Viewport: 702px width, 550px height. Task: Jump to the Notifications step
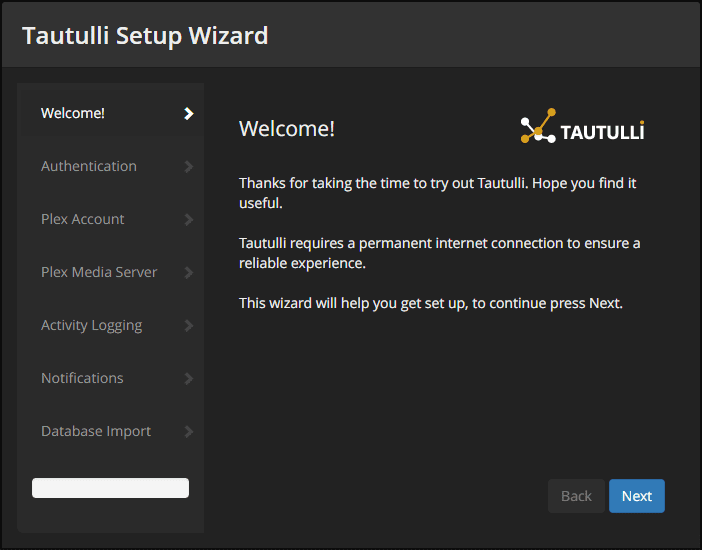tap(82, 378)
